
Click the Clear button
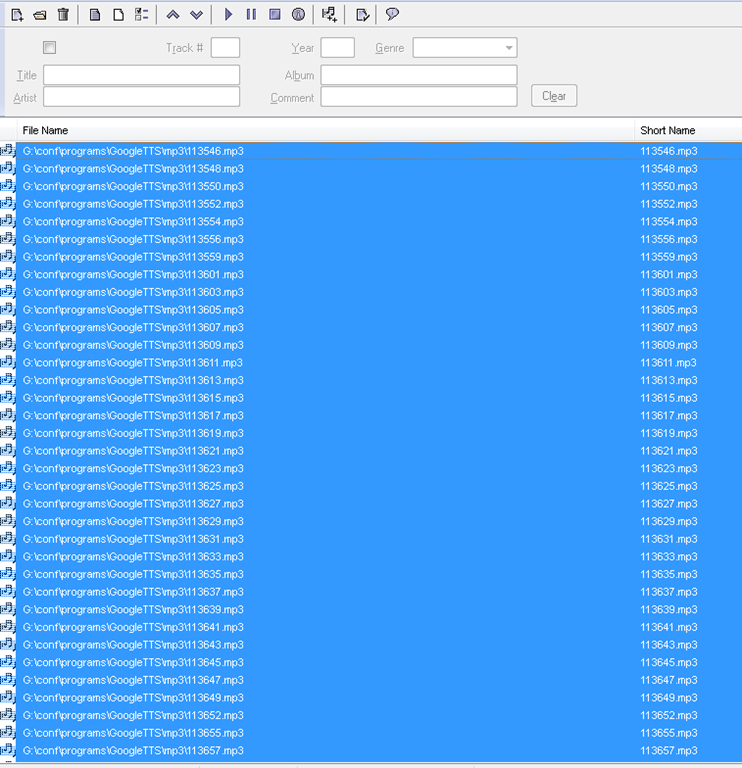pyautogui.click(x=554, y=96)
